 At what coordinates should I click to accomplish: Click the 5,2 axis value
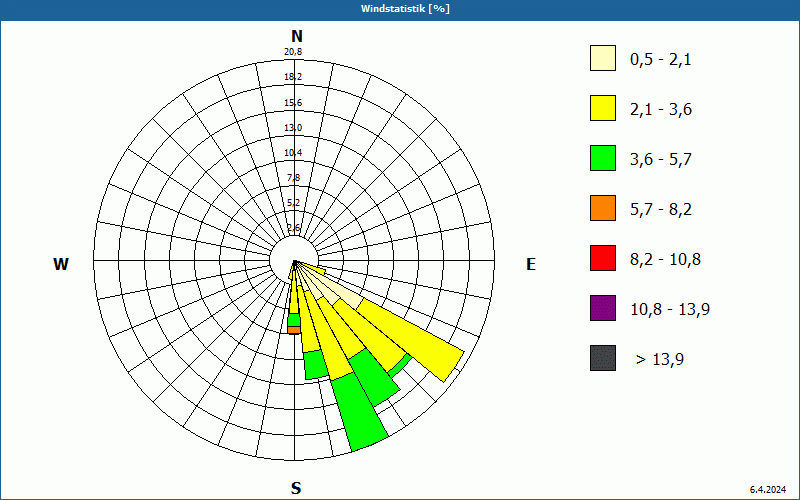(x=294, y=203)
